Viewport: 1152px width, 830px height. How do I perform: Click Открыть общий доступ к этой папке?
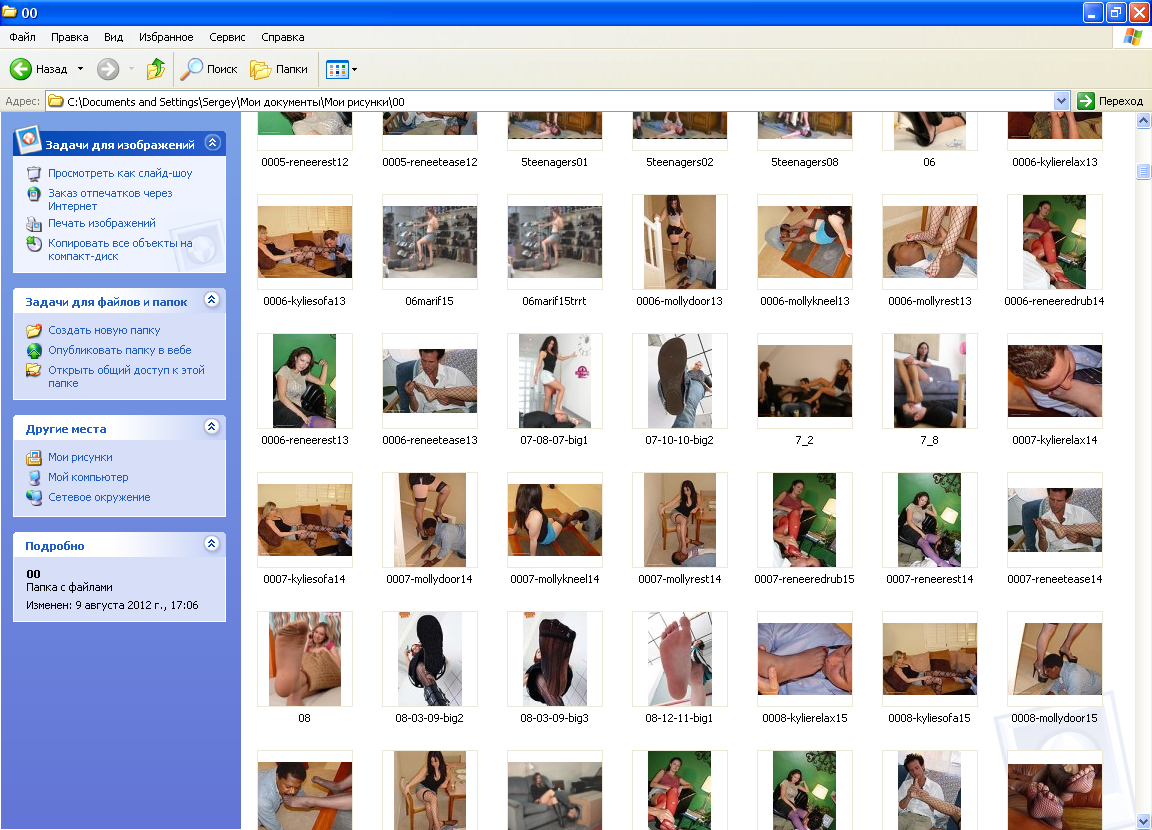point(126,377)
